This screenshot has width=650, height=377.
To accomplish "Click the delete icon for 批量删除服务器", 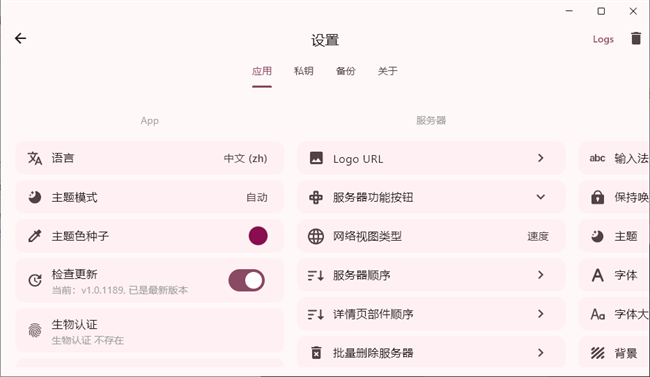I will coord(316,353).
